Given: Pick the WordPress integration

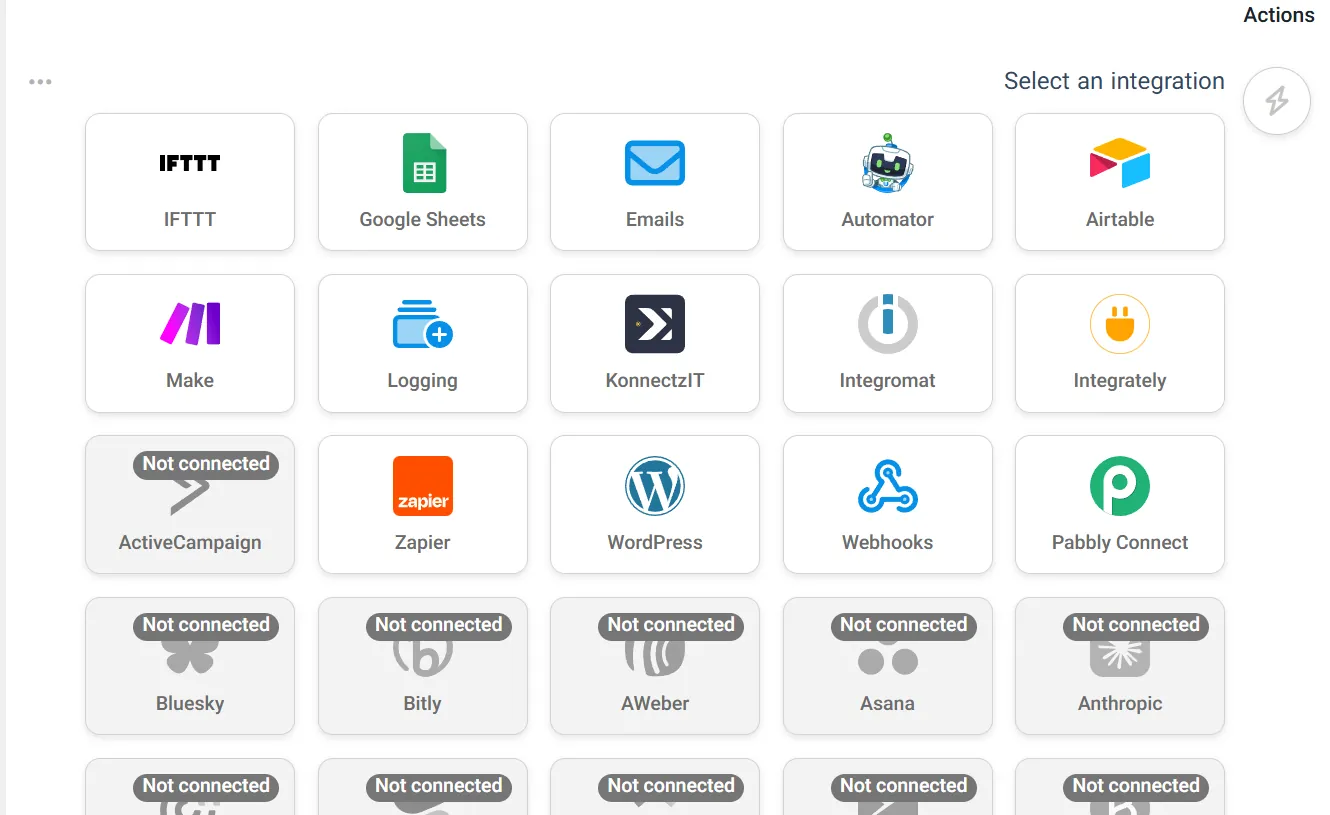Looking at the screenshot, I should click(x=655, y=504).
